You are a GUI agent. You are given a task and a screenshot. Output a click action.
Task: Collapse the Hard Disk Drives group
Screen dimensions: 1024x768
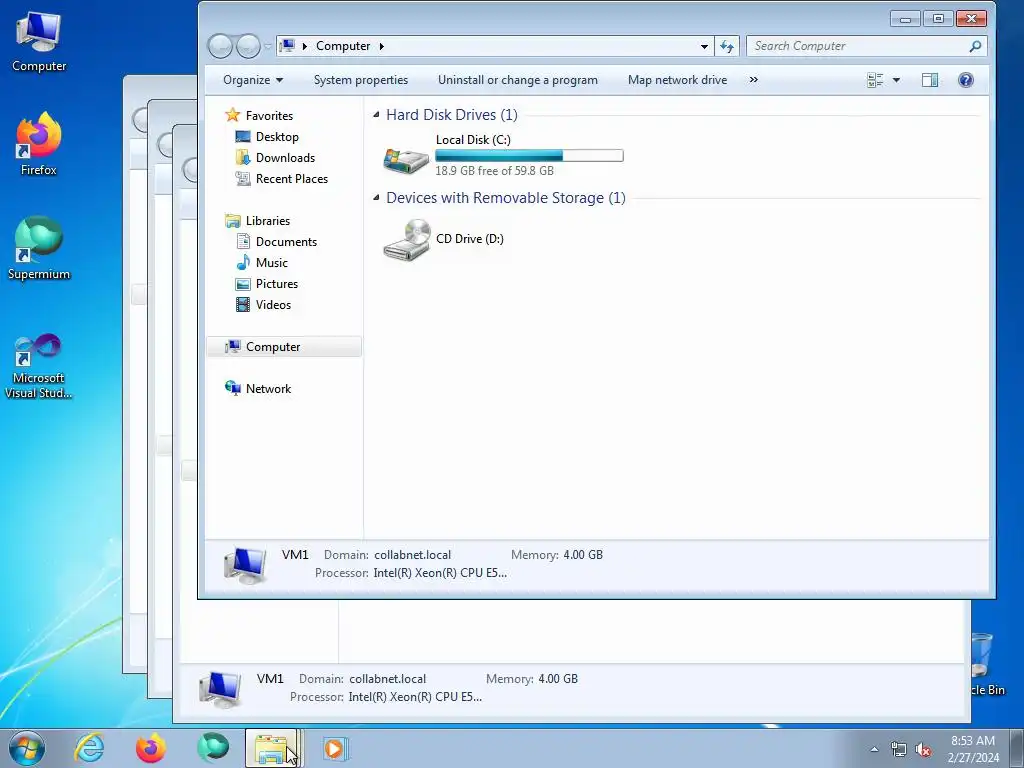376,115
